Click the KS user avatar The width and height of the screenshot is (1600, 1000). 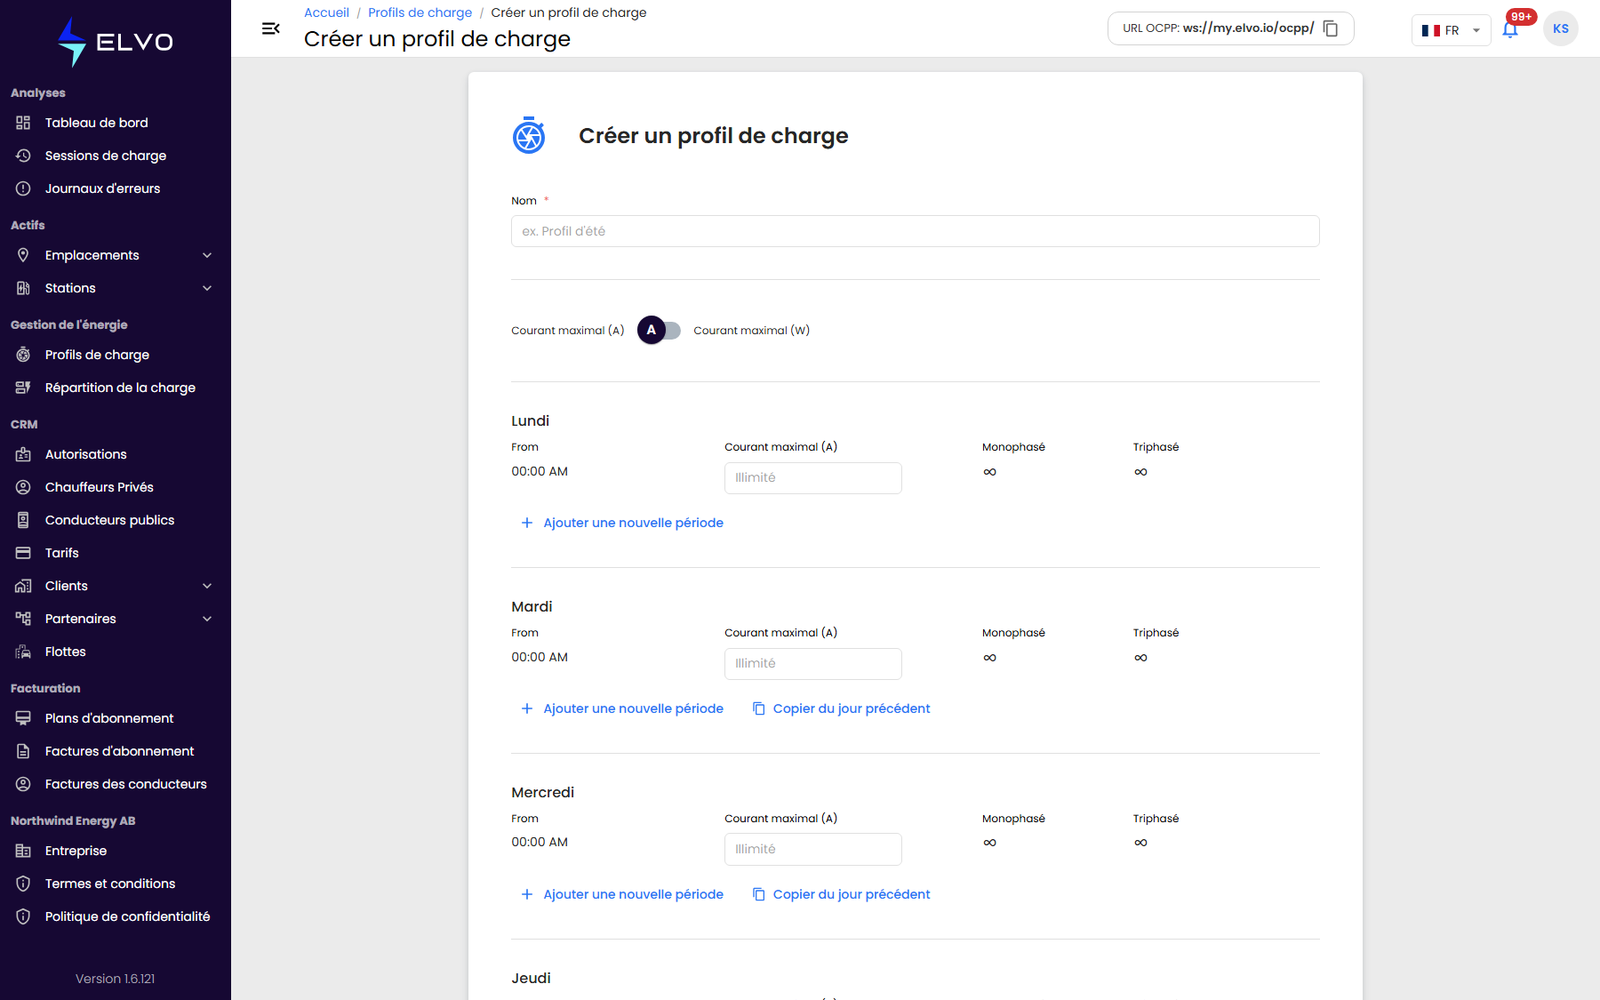coord(1560,29)
